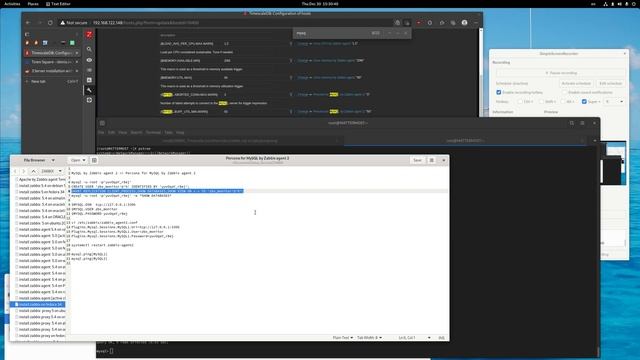Image resolution: width=640 pixels, height=360 pixels.
Task: Toggle the Enable recording hotkey checkbox
Action: [499, 92]
